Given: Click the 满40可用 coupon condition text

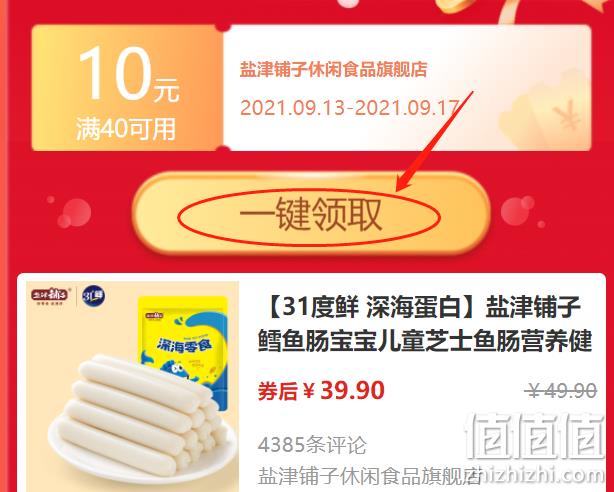Looking at the screenshot, I should (x=126, y=128).
